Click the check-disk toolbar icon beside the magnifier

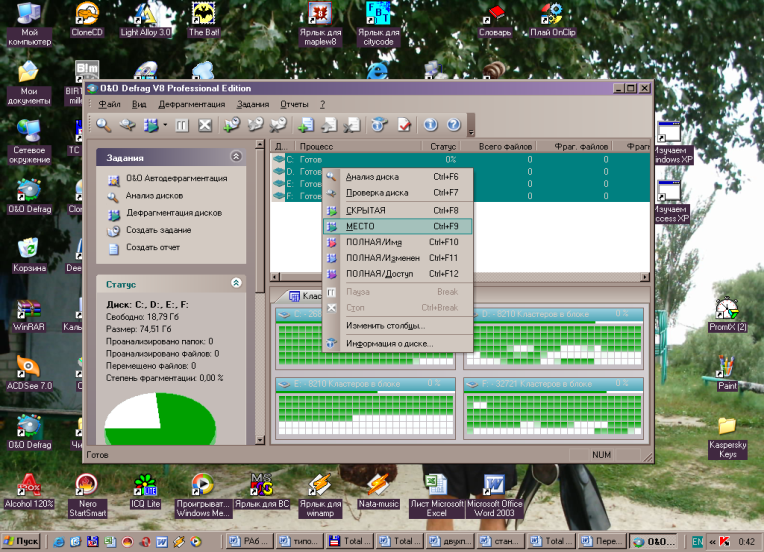coord(128,125)
